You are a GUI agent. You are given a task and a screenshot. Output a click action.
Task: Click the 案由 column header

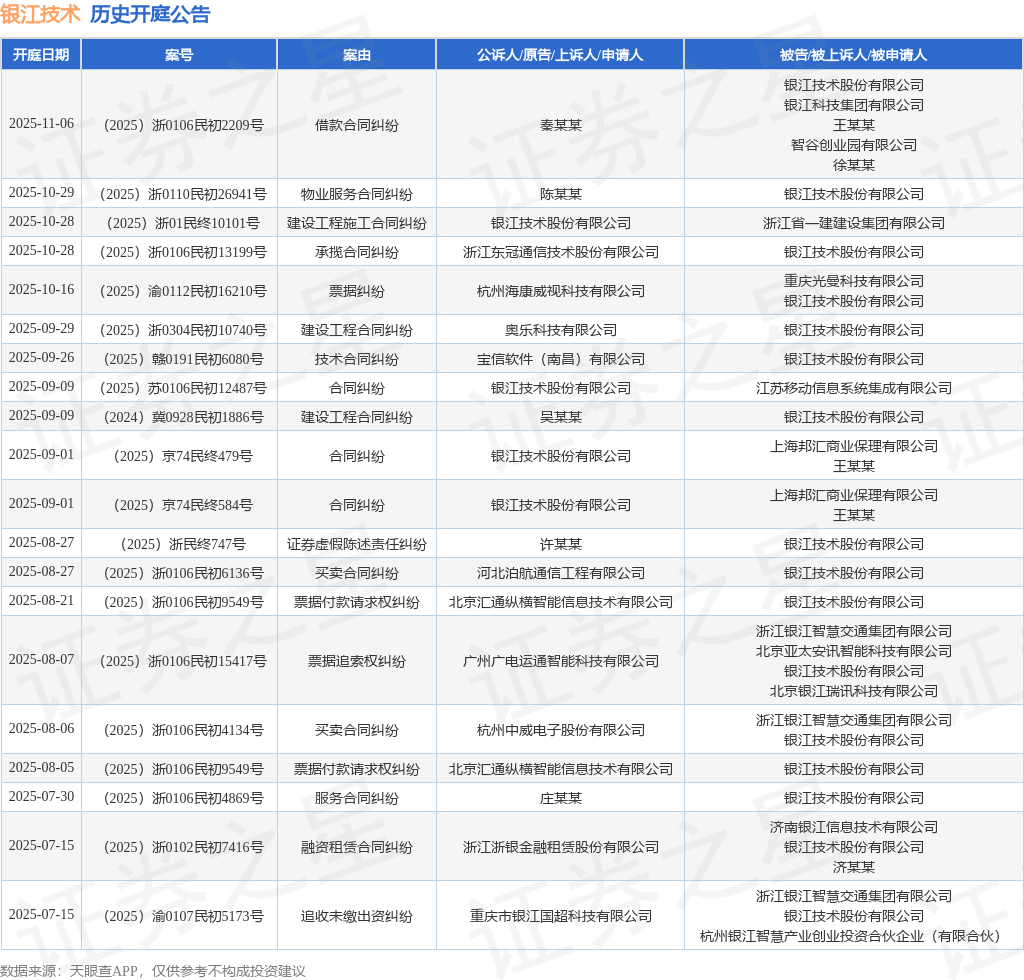[x=357, y=55]
